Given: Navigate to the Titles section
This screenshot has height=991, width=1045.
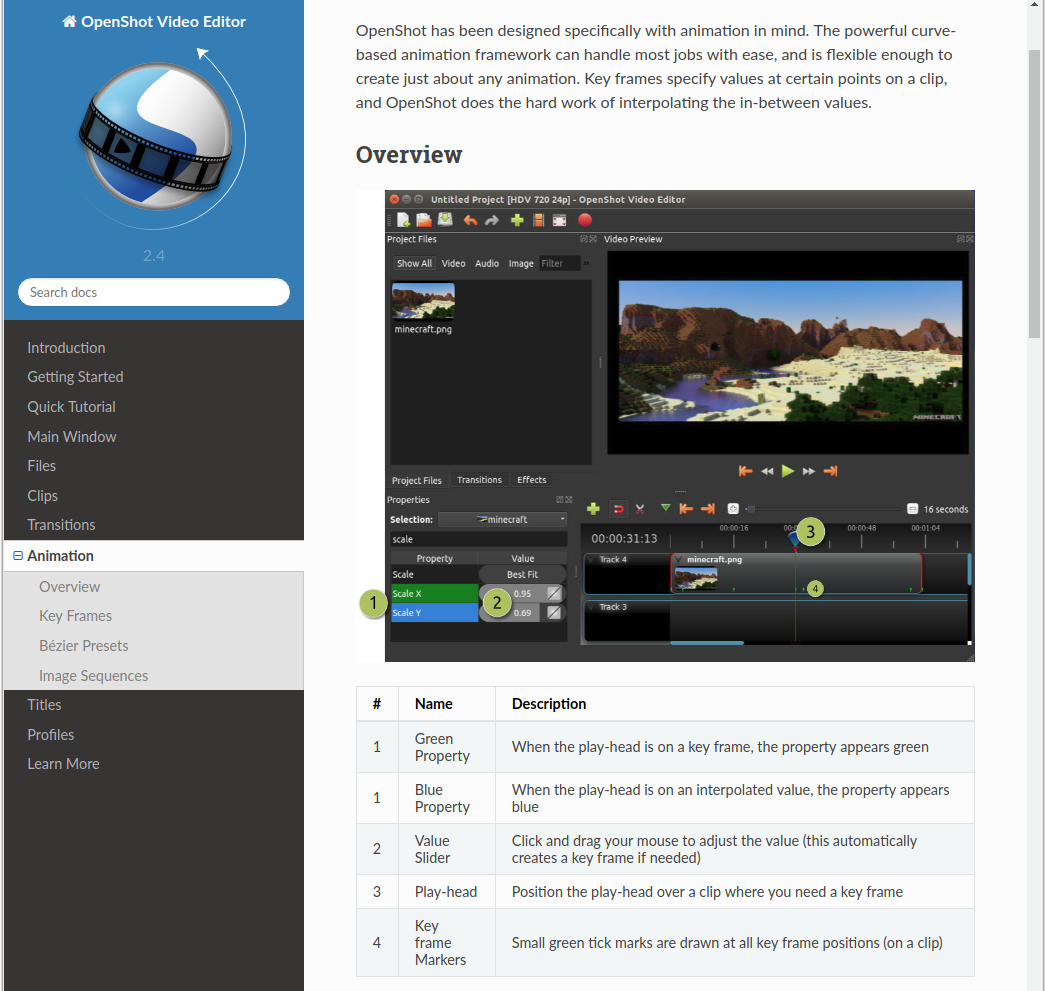Looking at the screenshot, I should pyautogui.click(x=44, y=704).
